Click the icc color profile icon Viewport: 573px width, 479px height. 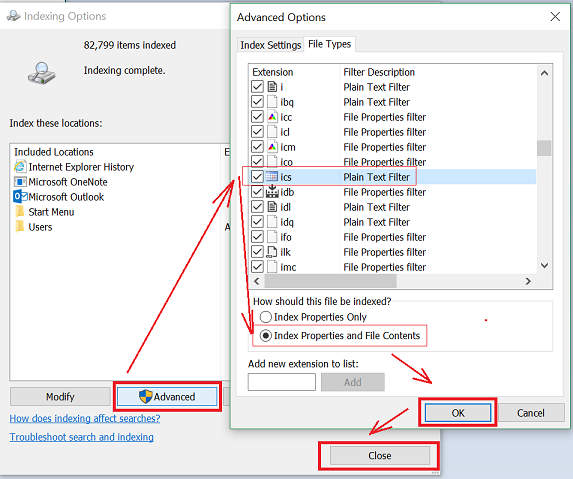(x=272, y=117)
